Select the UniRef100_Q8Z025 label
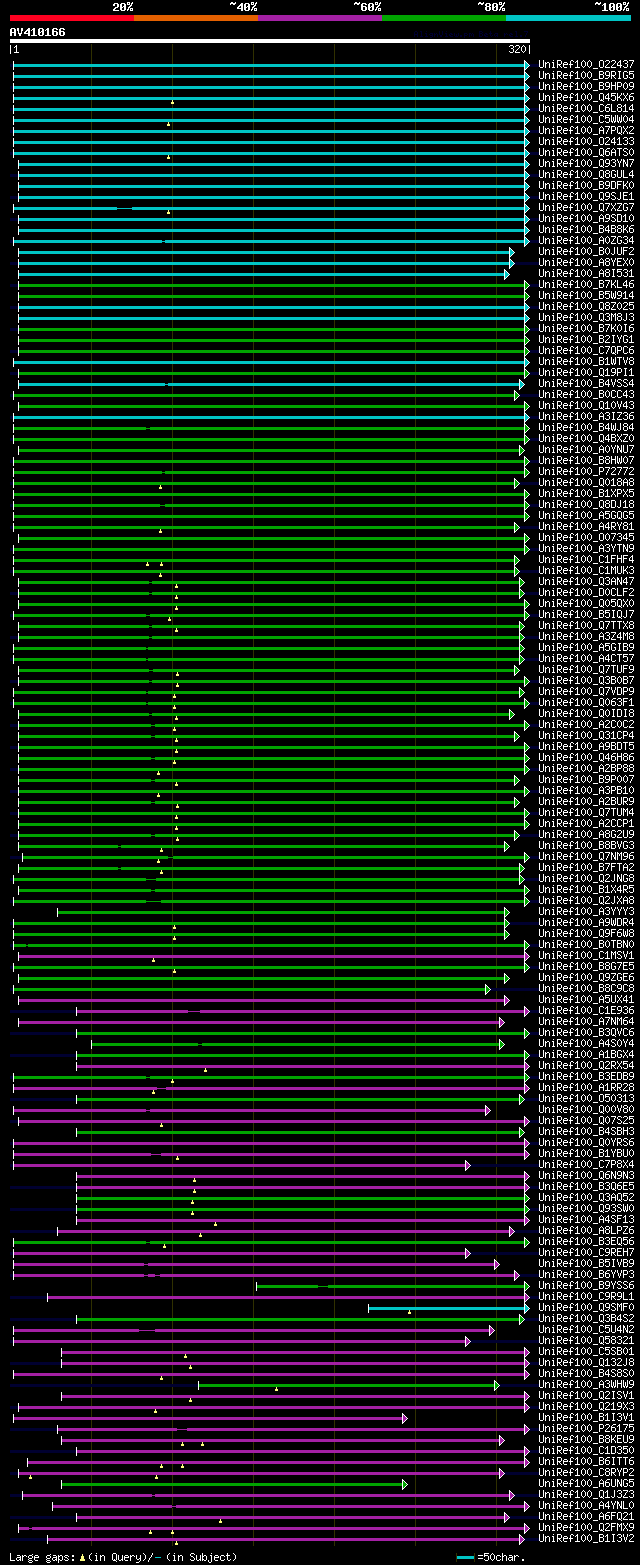 [x=586, y=306]
